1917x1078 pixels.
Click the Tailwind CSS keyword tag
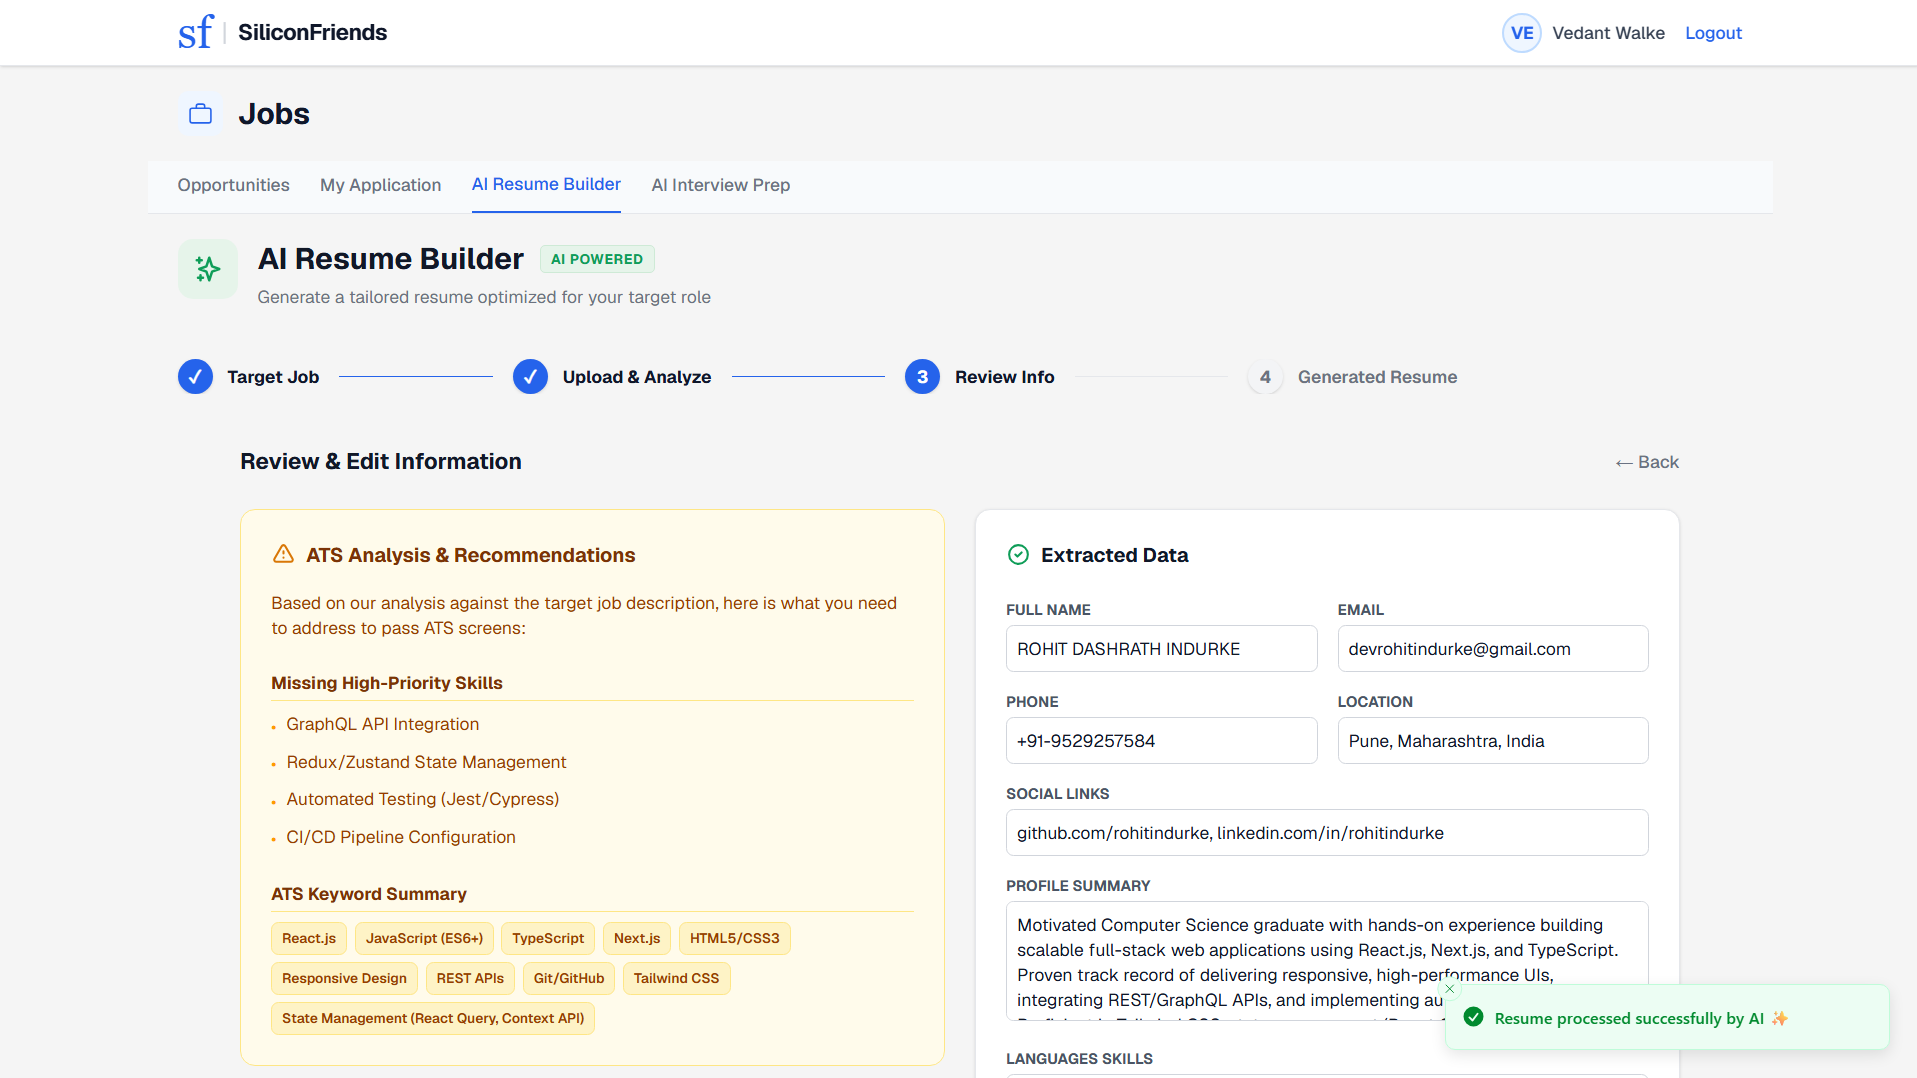676,978
